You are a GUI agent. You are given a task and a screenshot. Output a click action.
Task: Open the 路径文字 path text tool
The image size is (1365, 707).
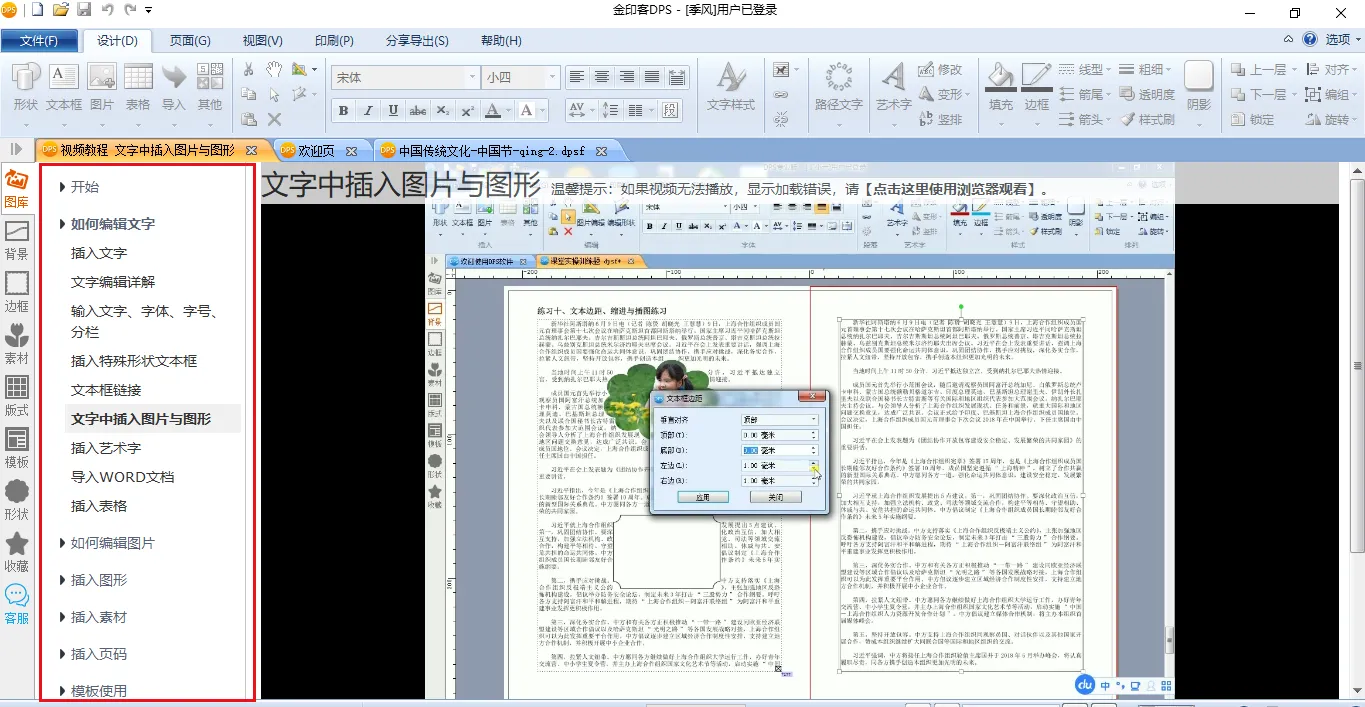(838, 86)
